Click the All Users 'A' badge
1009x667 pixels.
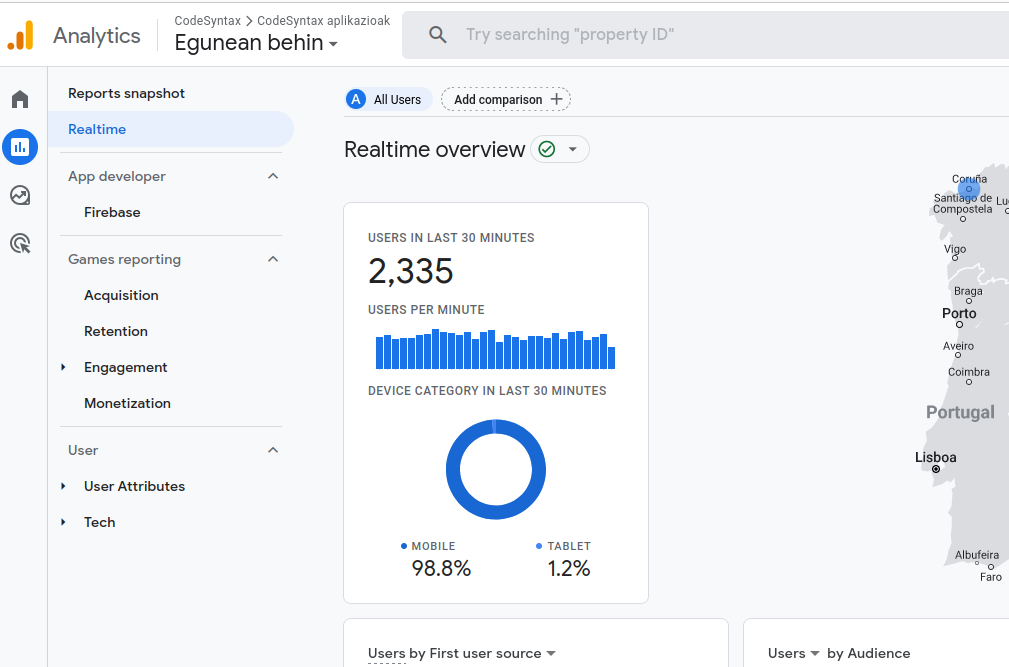(x=356, y=99)
